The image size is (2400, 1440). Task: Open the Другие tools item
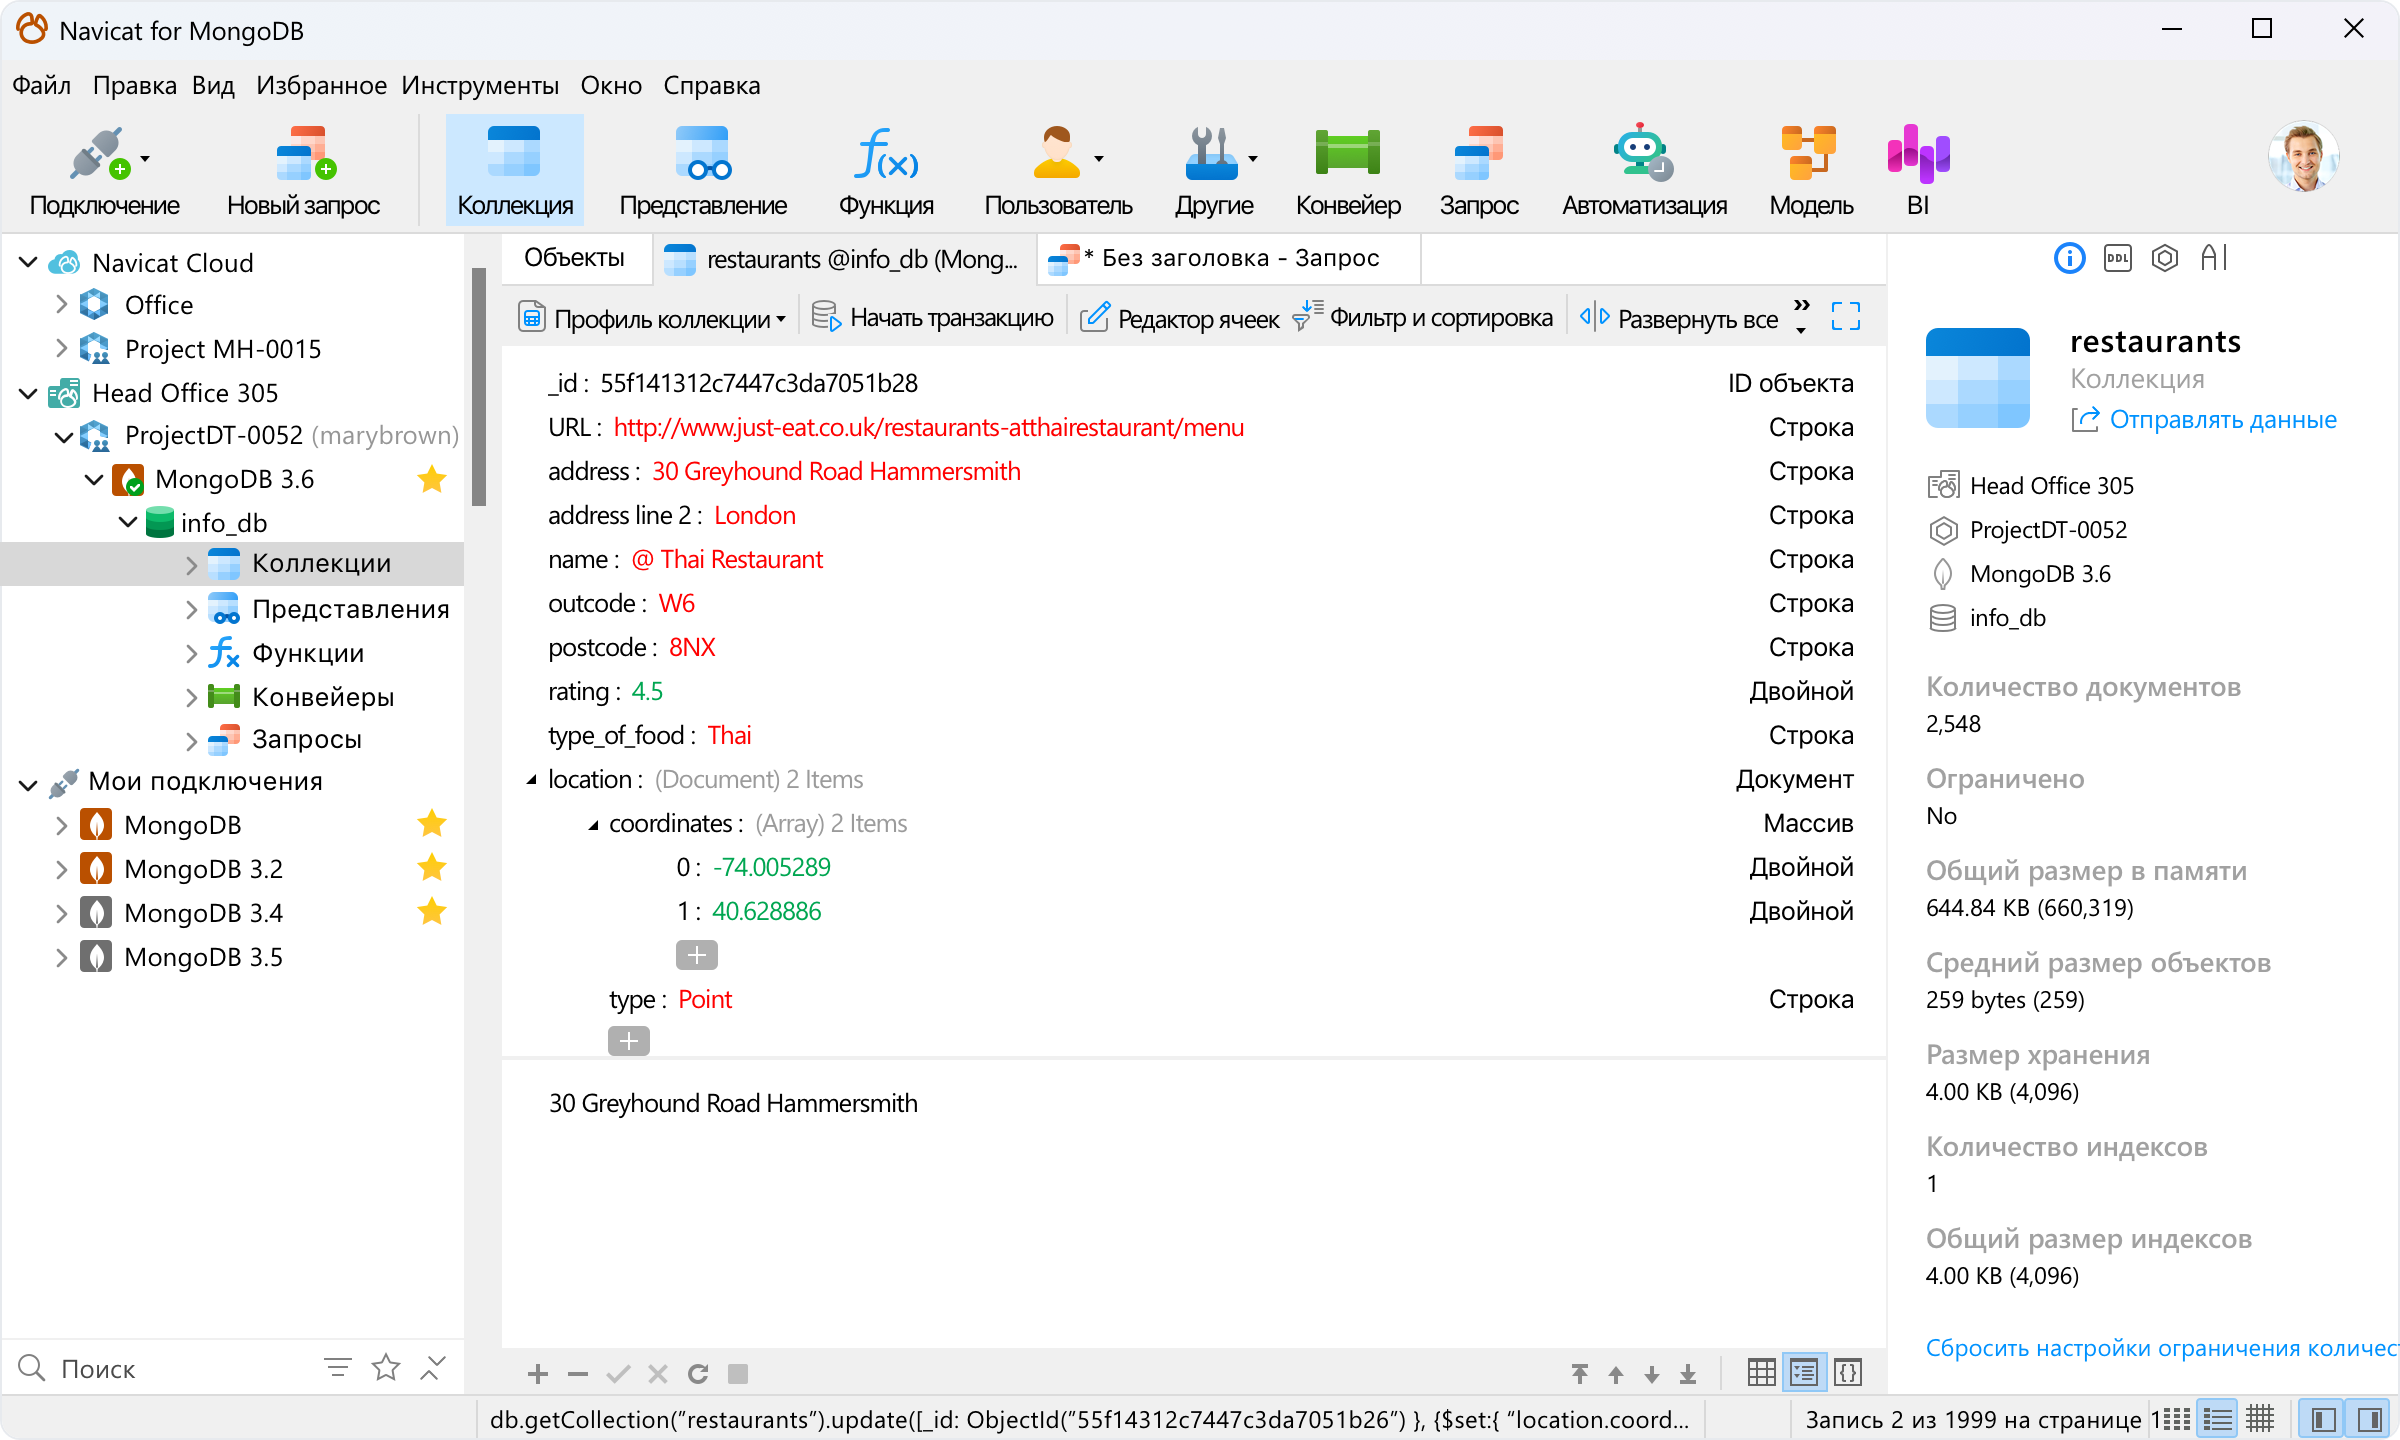pos(1214,171)
